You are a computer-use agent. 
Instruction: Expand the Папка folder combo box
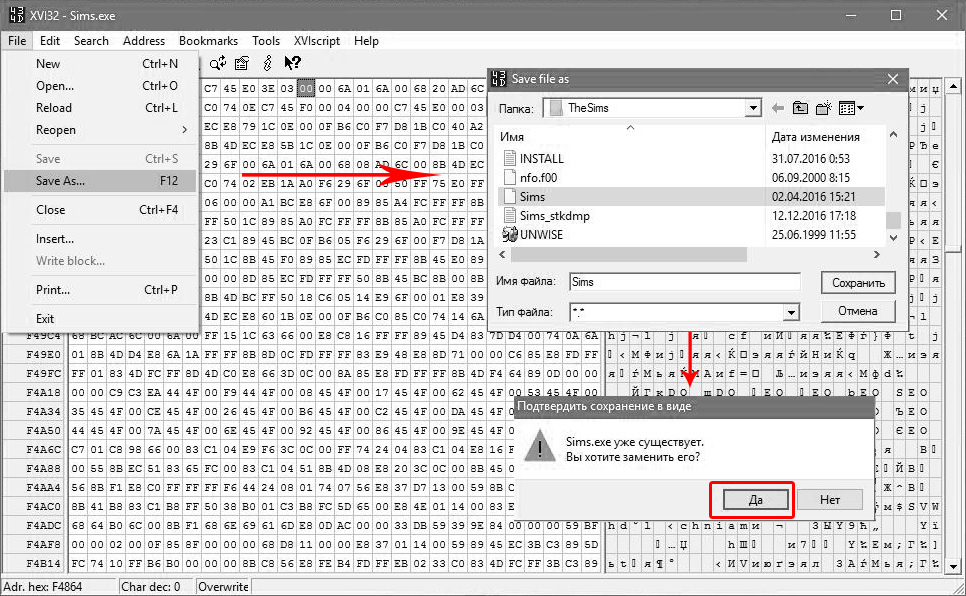[753, 108]
